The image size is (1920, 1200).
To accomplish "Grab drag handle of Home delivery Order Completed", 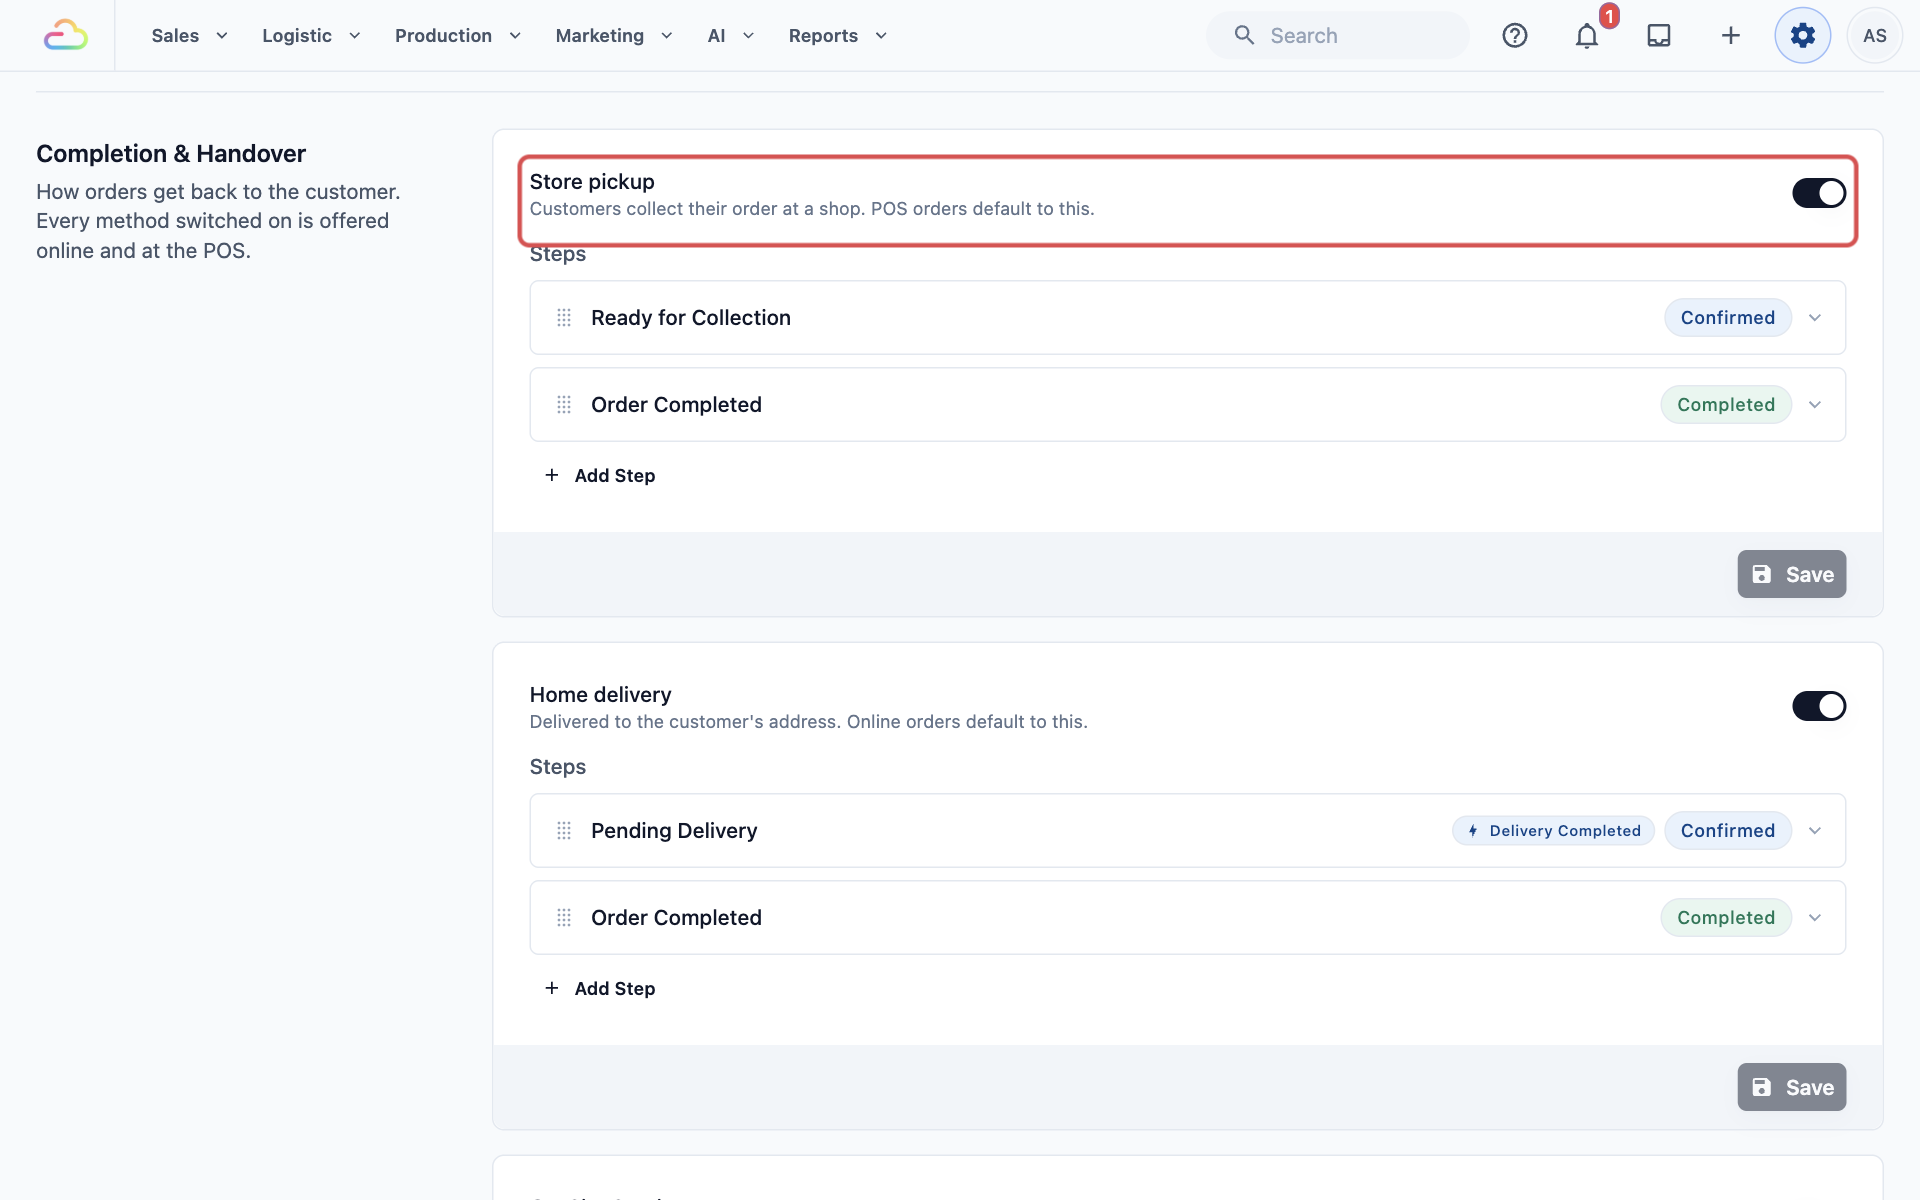I will click(x=564, y=918).
